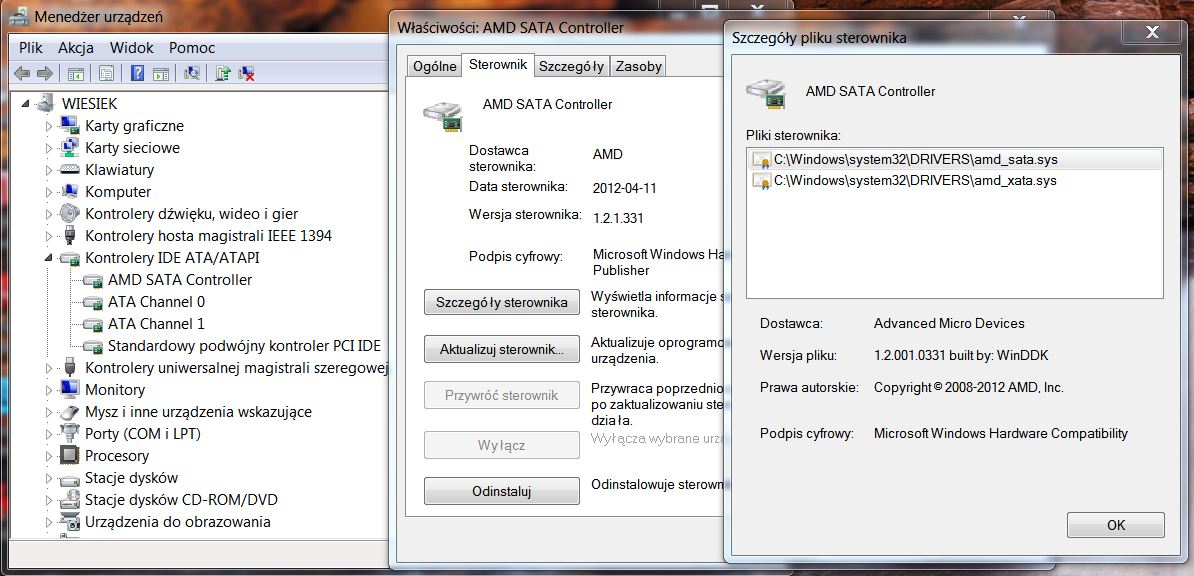Click the Aktualizuj sterownik... button
1194x576 pixels.
coord(502,350)
